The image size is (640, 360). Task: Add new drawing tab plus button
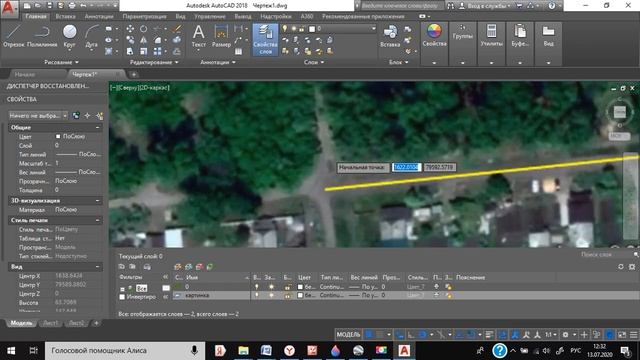(x=133, y=75)
